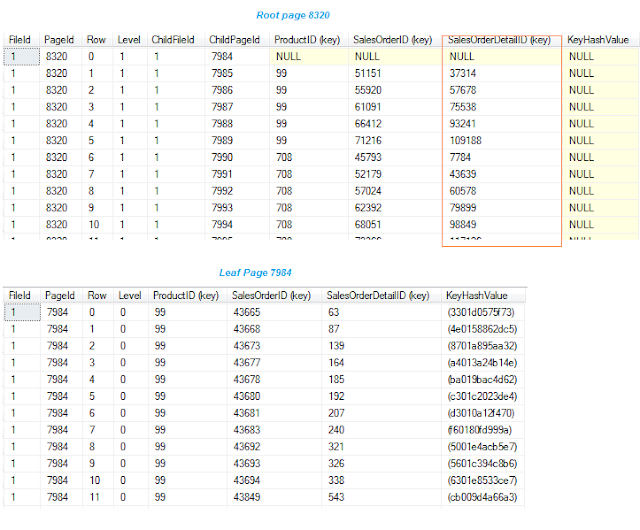Select ChildPageId cell 7986

point(237,90)
